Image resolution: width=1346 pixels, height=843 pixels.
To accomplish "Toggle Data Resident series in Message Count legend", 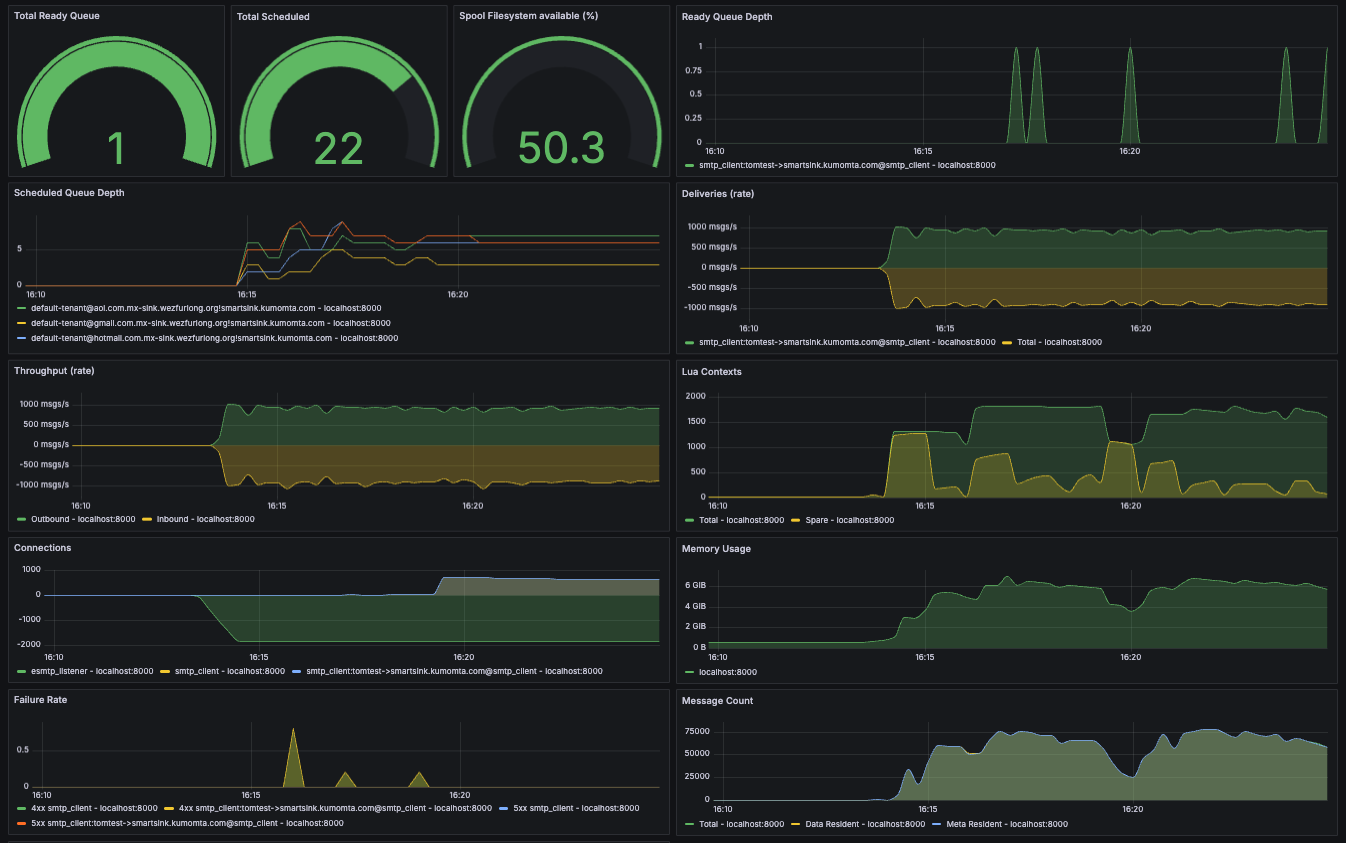I will (865, 824).
